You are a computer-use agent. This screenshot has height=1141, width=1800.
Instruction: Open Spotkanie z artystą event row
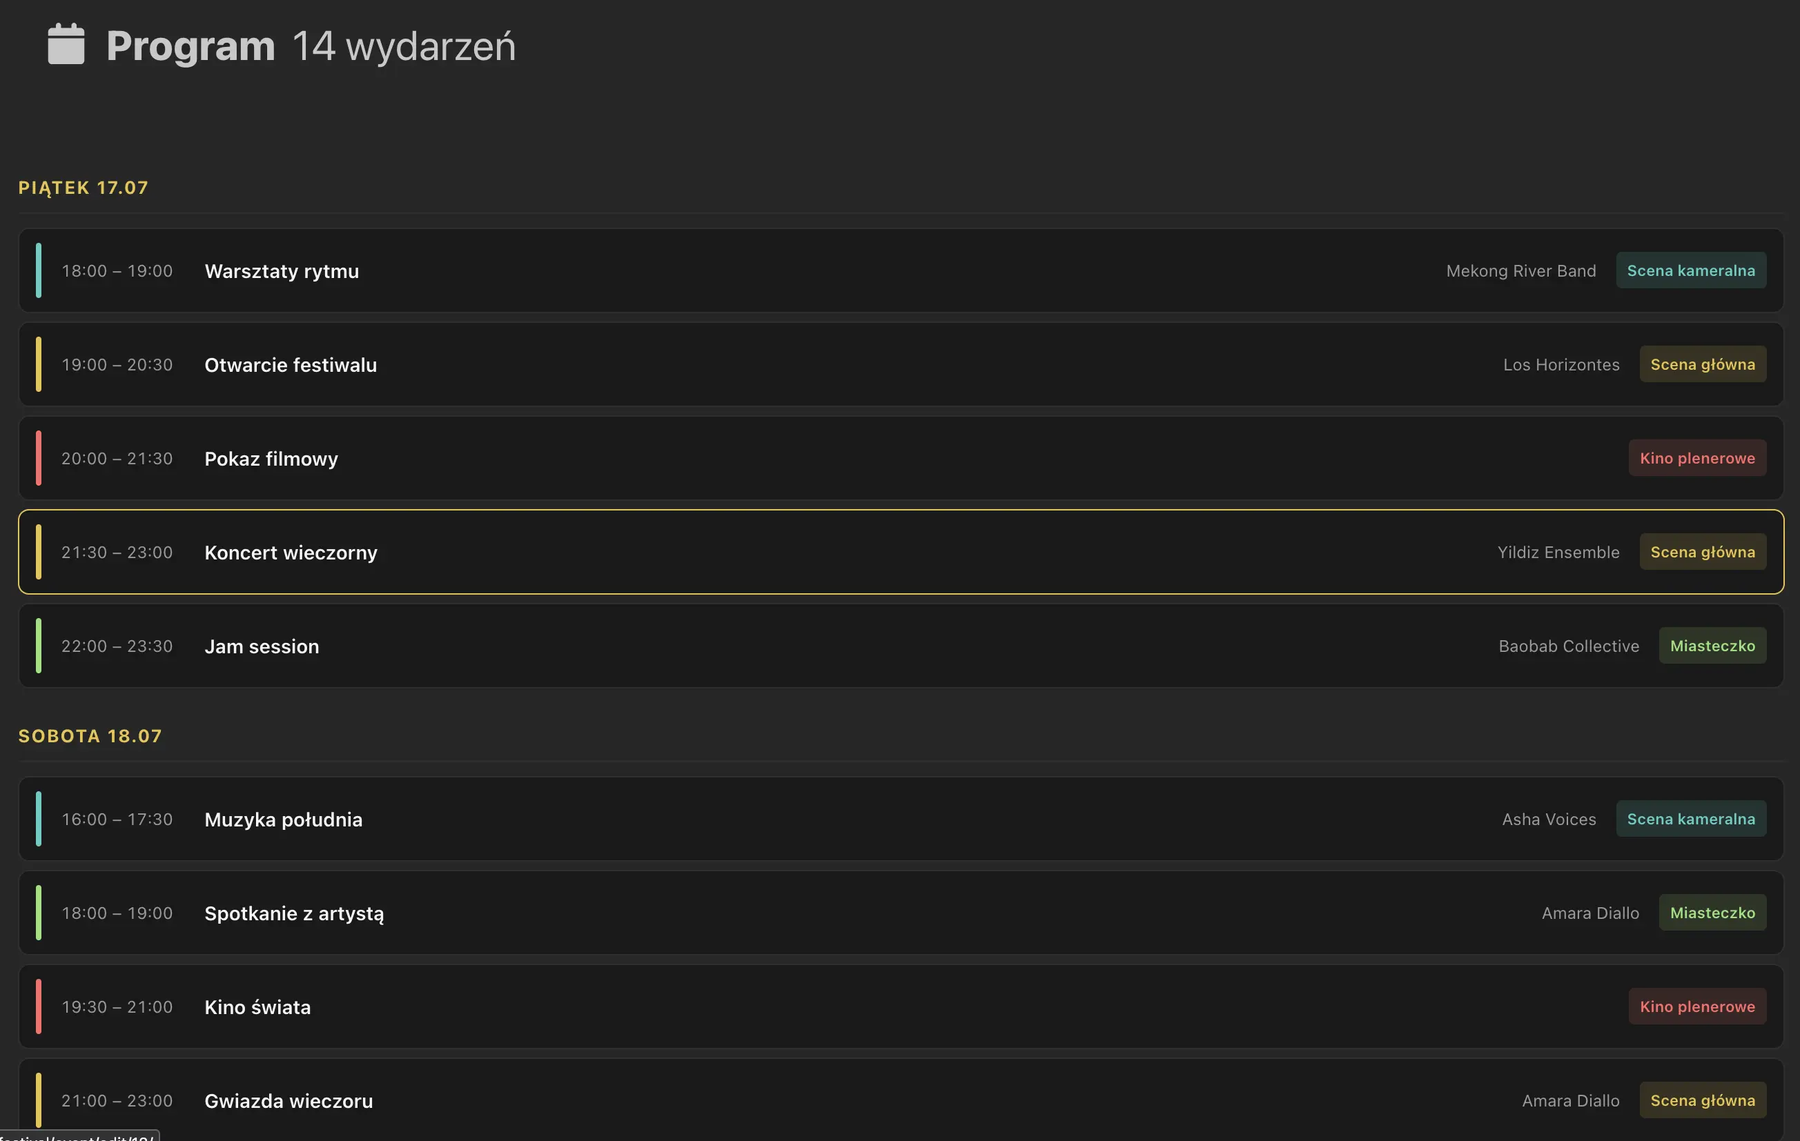(x=900, y=913)
